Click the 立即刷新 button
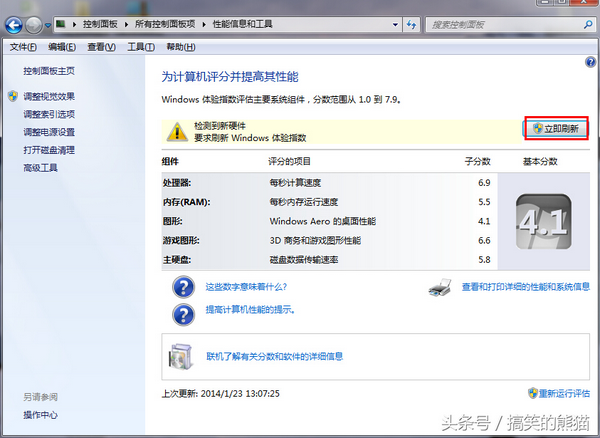Image resolution: width=600 pixels, height=438 pixels. pyautogui.click(x=556, y=129)
